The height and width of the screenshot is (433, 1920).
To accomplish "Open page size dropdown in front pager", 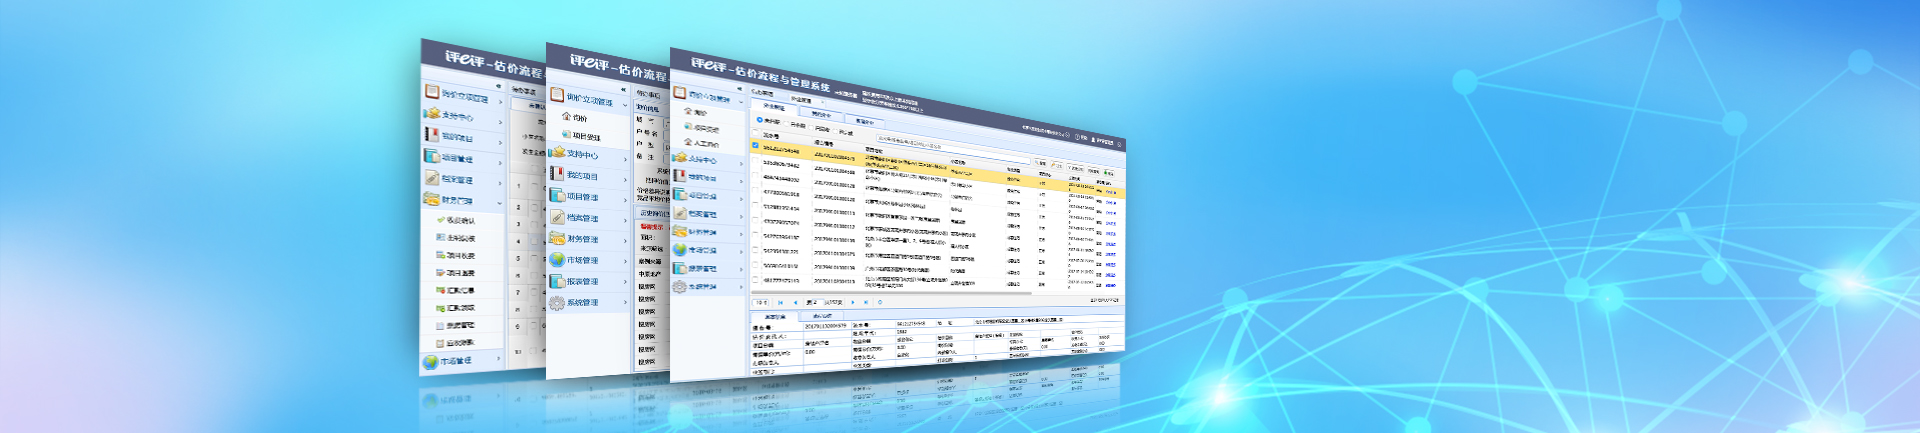I will click(x=761, y=302).
